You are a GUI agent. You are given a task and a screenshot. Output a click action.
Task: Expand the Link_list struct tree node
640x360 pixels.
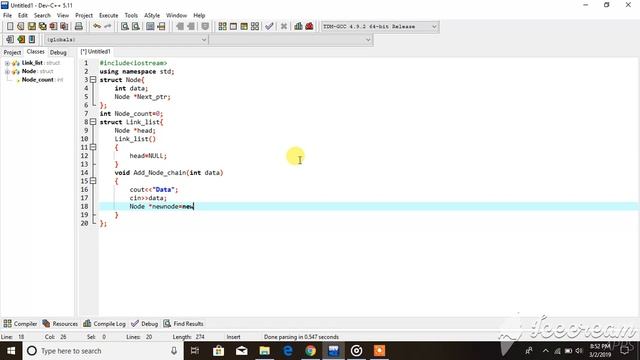7,63
